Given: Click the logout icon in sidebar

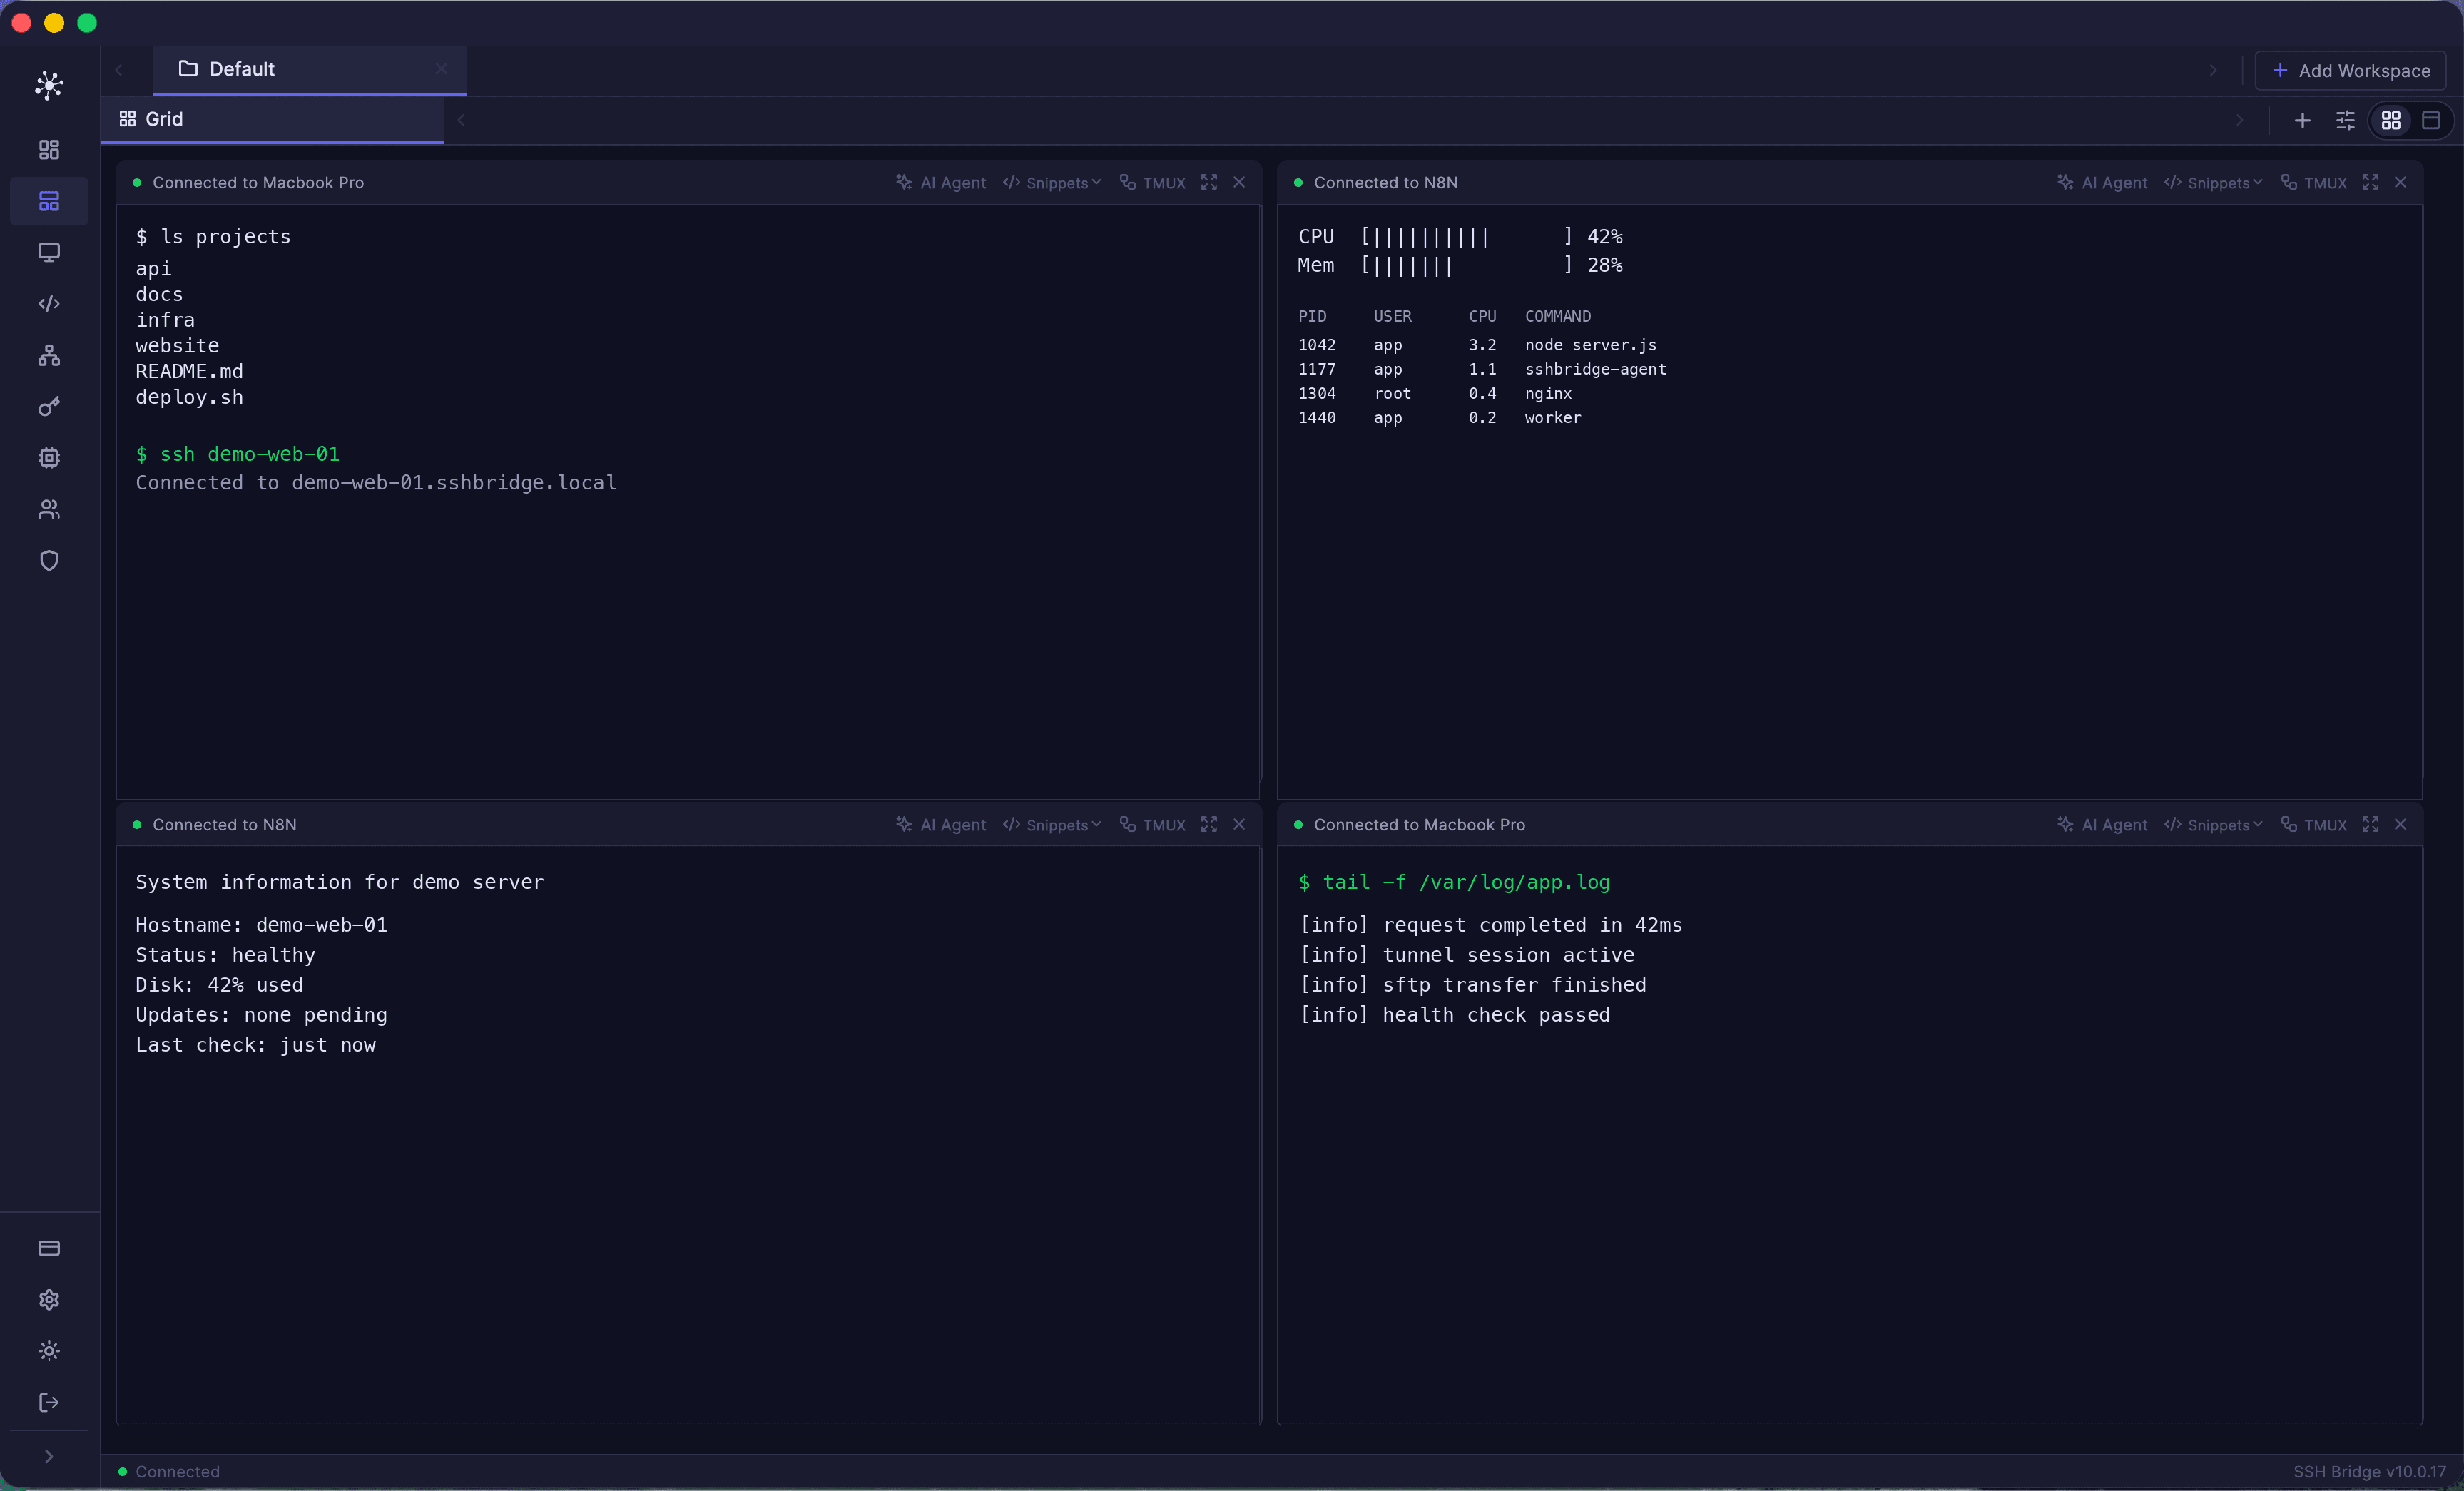Looking at the screenshot, I should click(x=49, y=1402).
